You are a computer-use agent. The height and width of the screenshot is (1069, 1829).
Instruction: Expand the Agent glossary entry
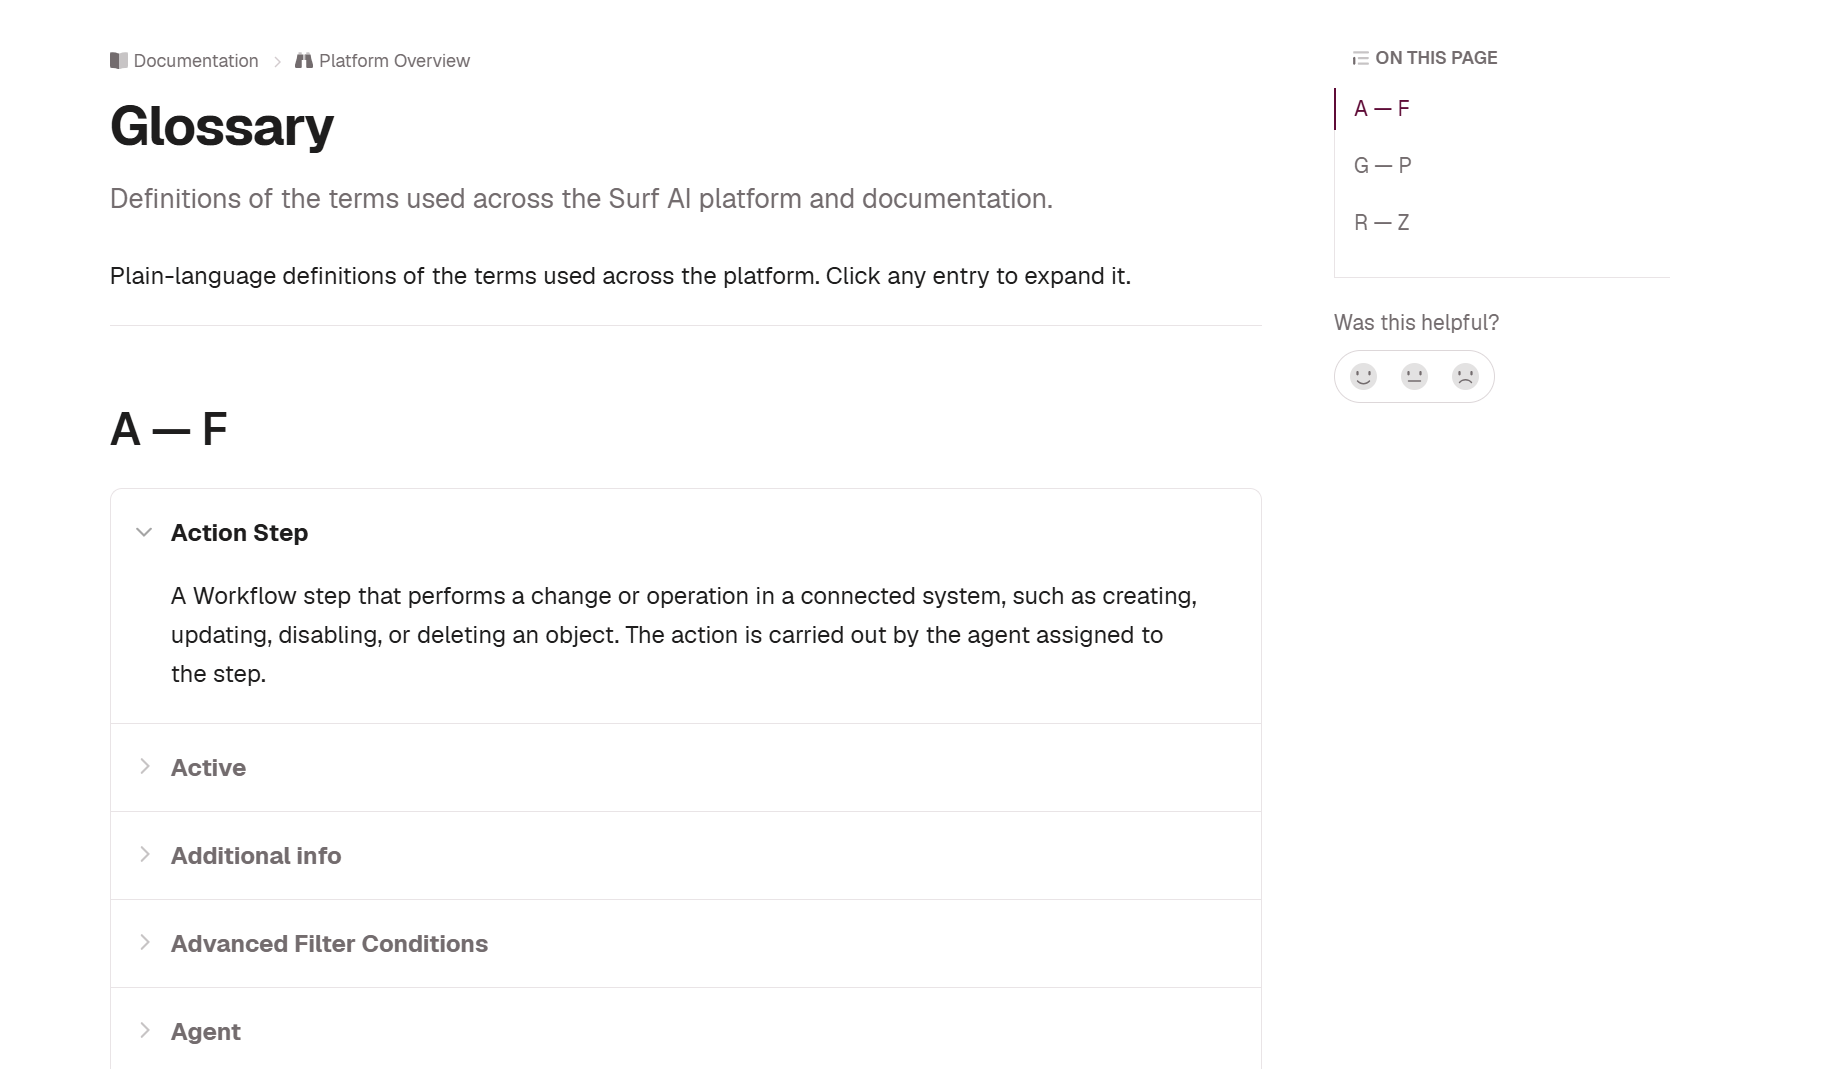coord(686,1031)
